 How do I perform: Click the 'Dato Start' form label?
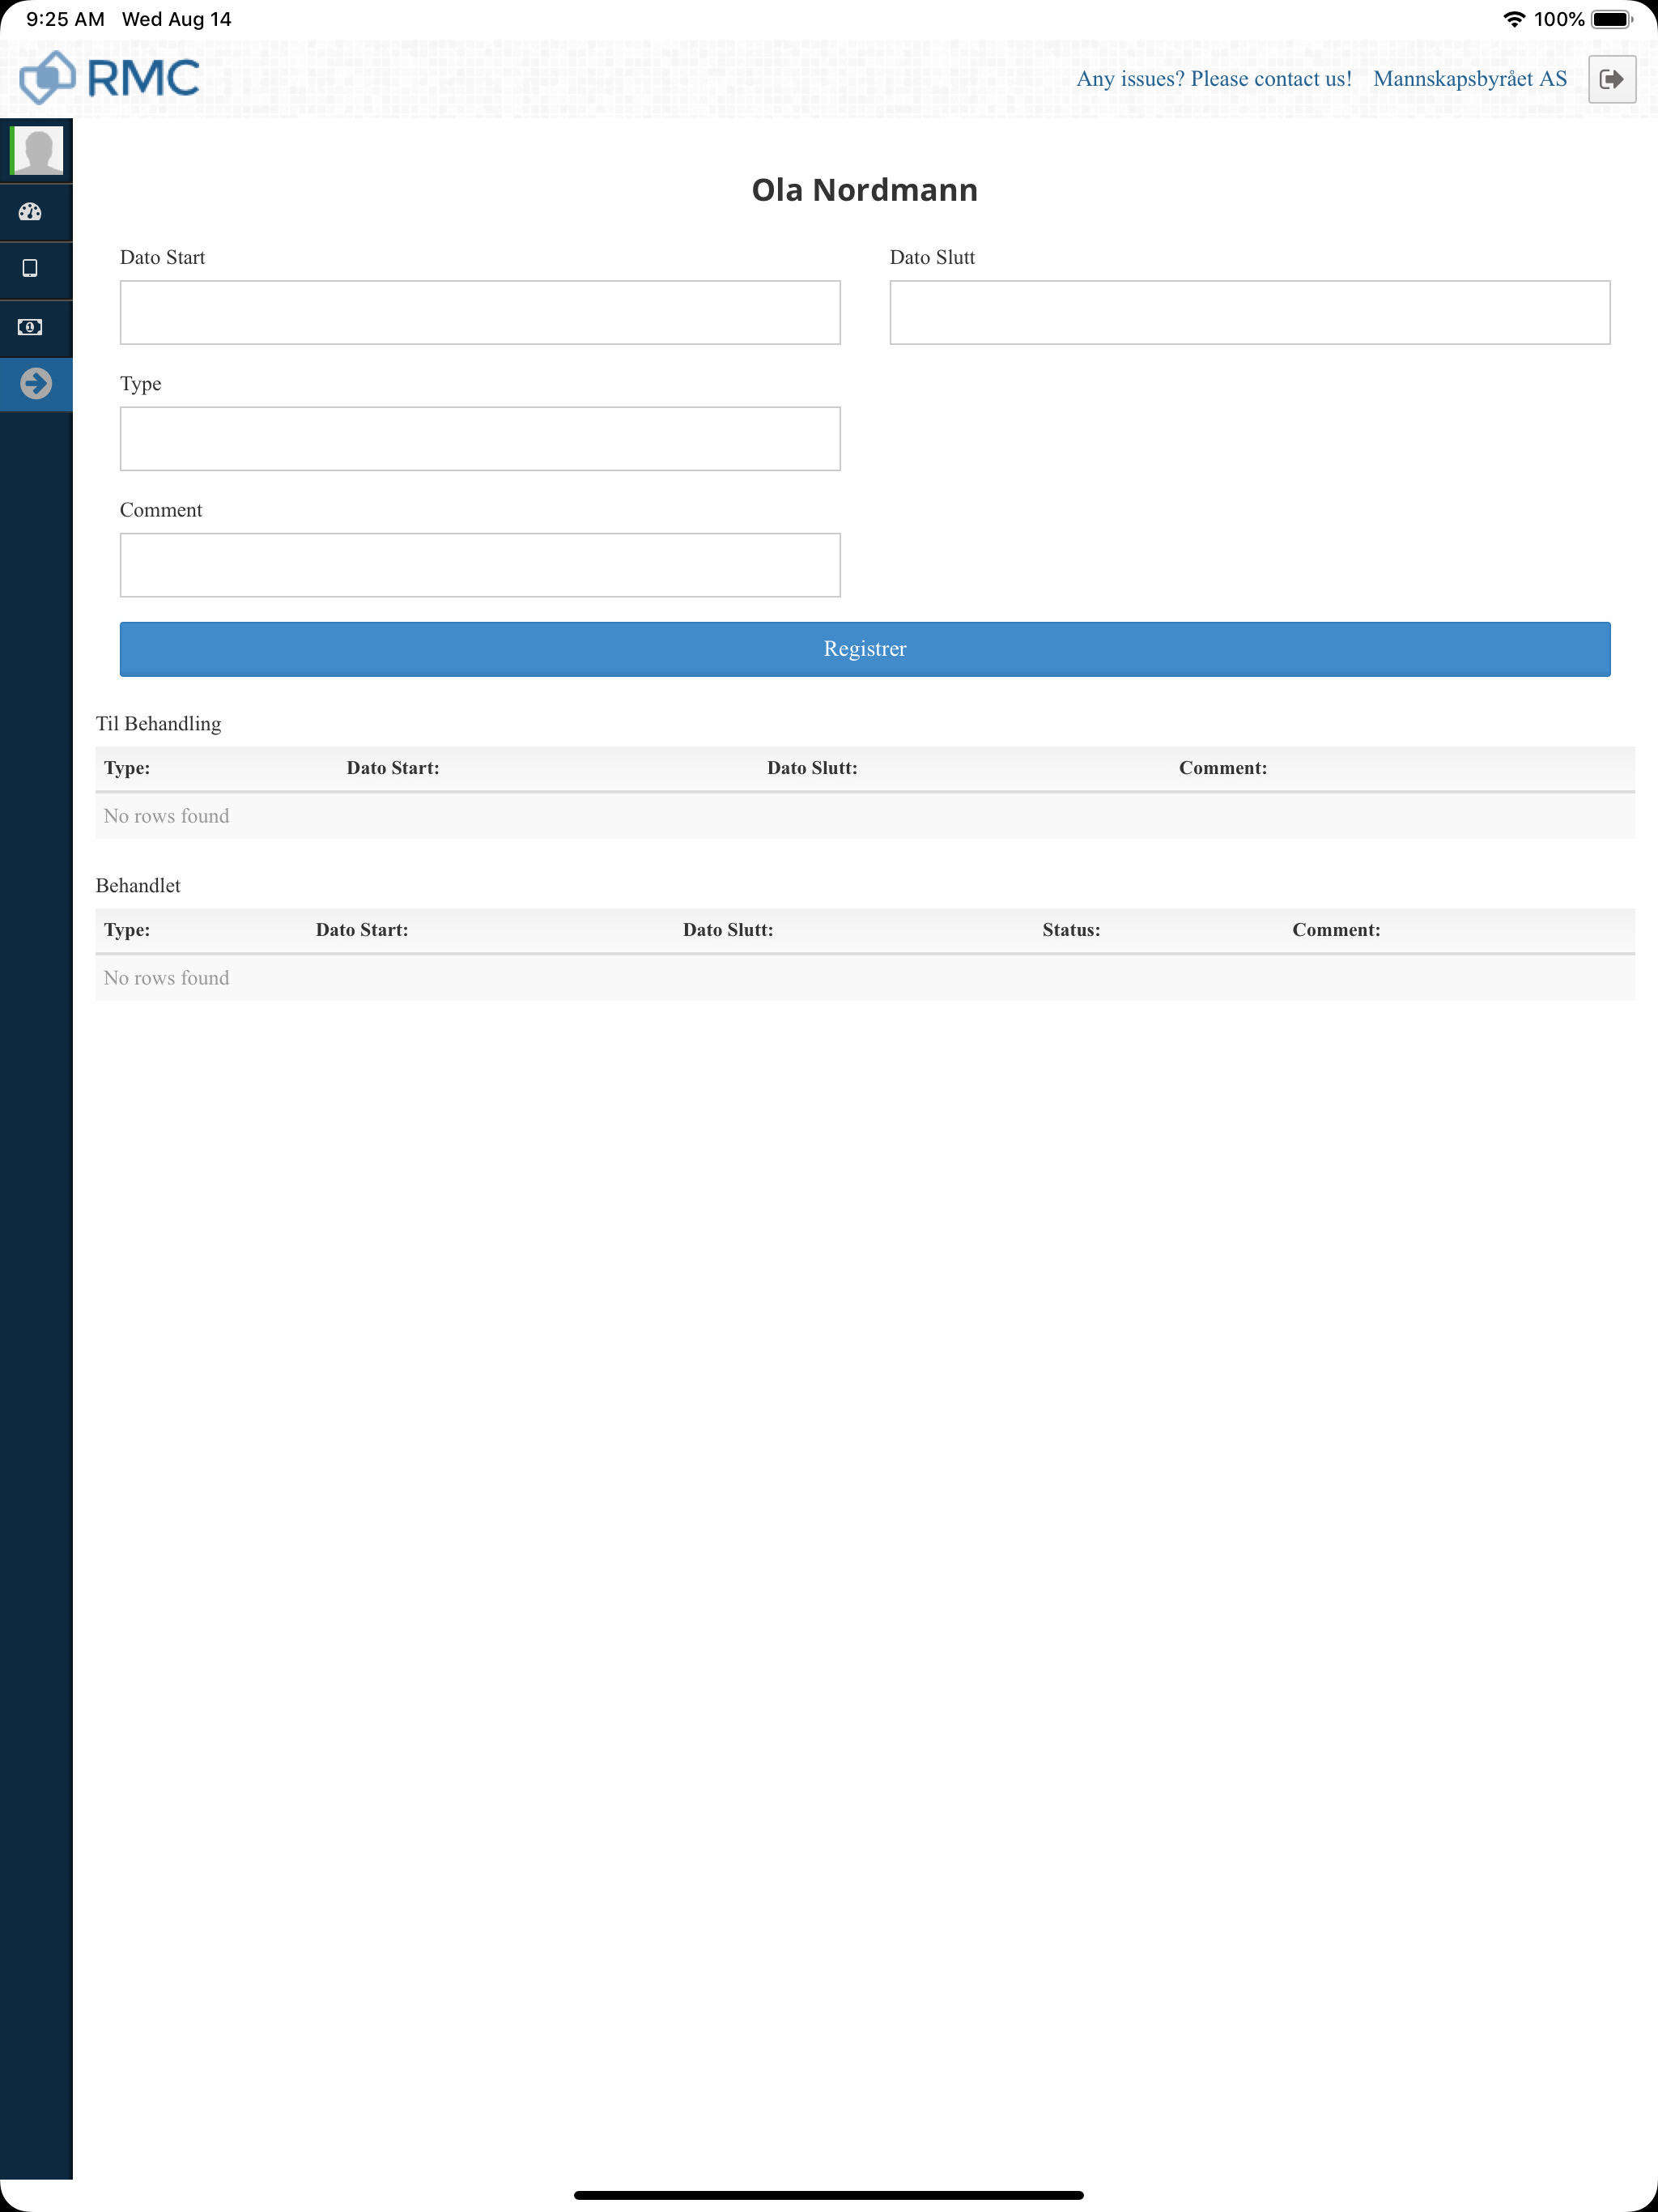tap(162, 257)
